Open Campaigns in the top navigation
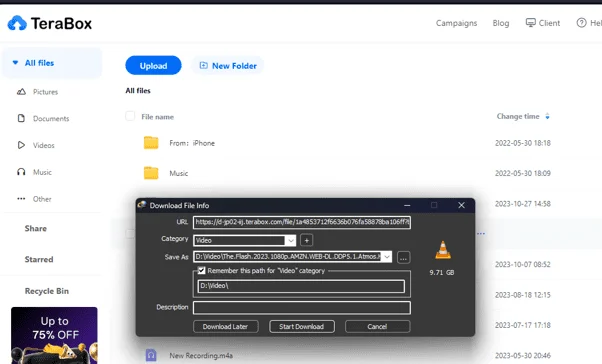The width and height of the screenshot is (602, 364). [x=456, y=23]
